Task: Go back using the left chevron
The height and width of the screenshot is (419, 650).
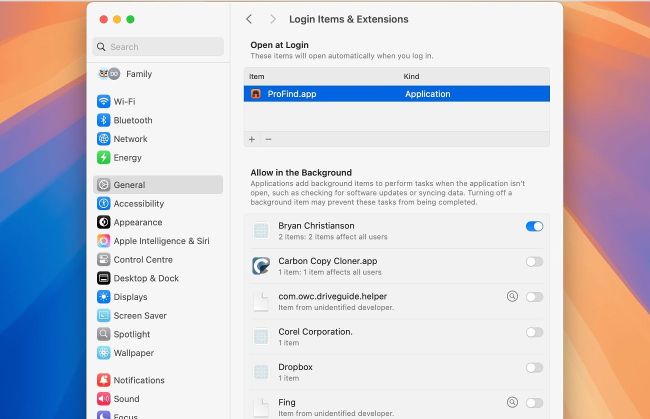Action: [x=249, y=19]
